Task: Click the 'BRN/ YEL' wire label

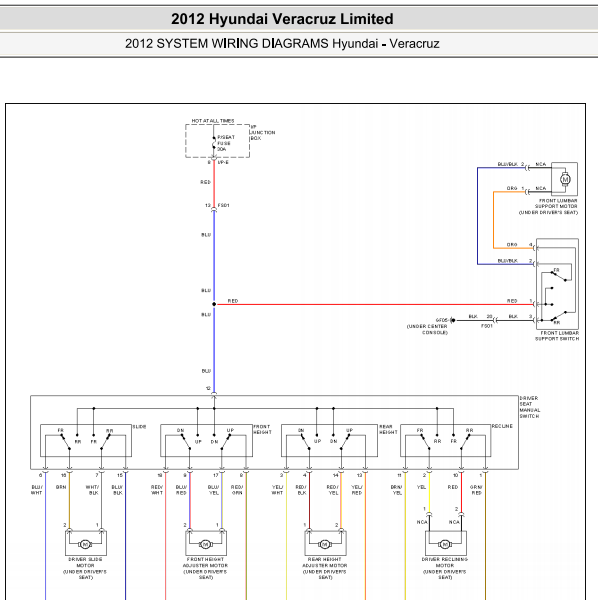Action: tap(396, 490)
